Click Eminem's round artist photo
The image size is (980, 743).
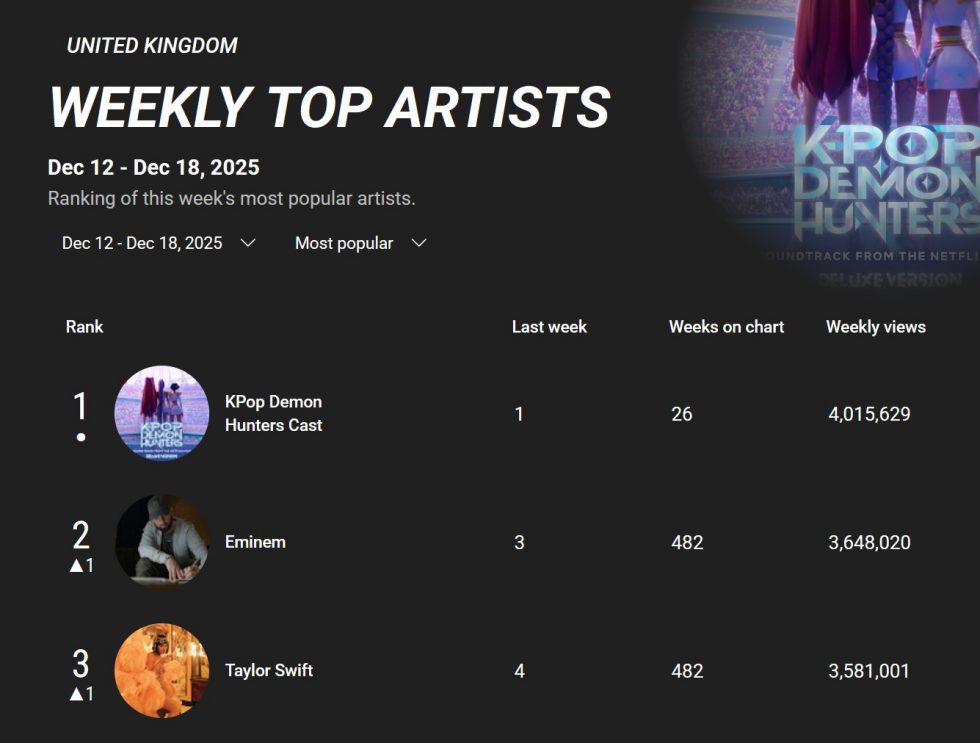162,542
